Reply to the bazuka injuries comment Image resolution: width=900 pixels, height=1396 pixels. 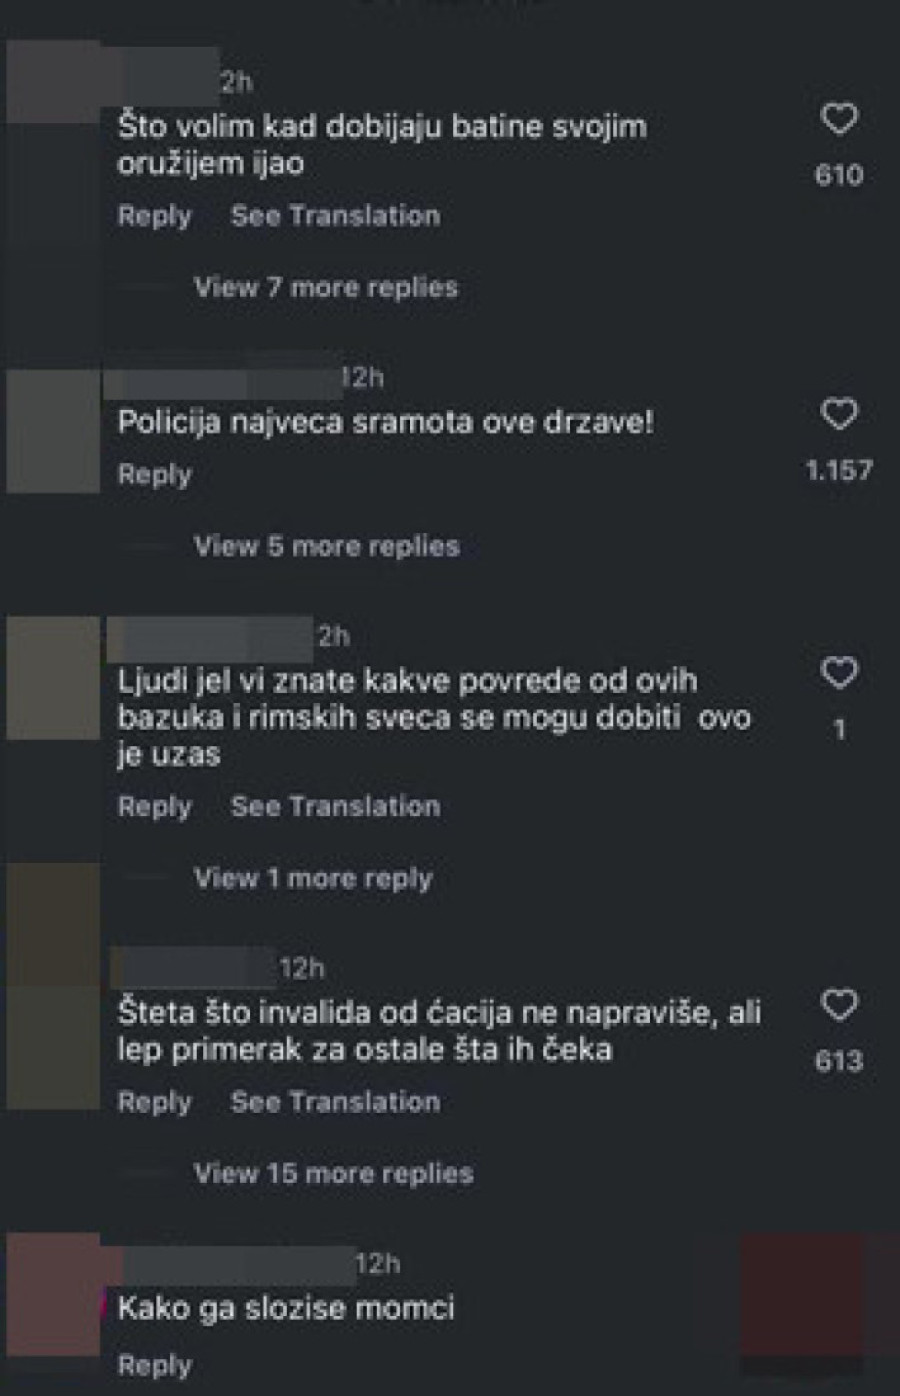[154, 806]
